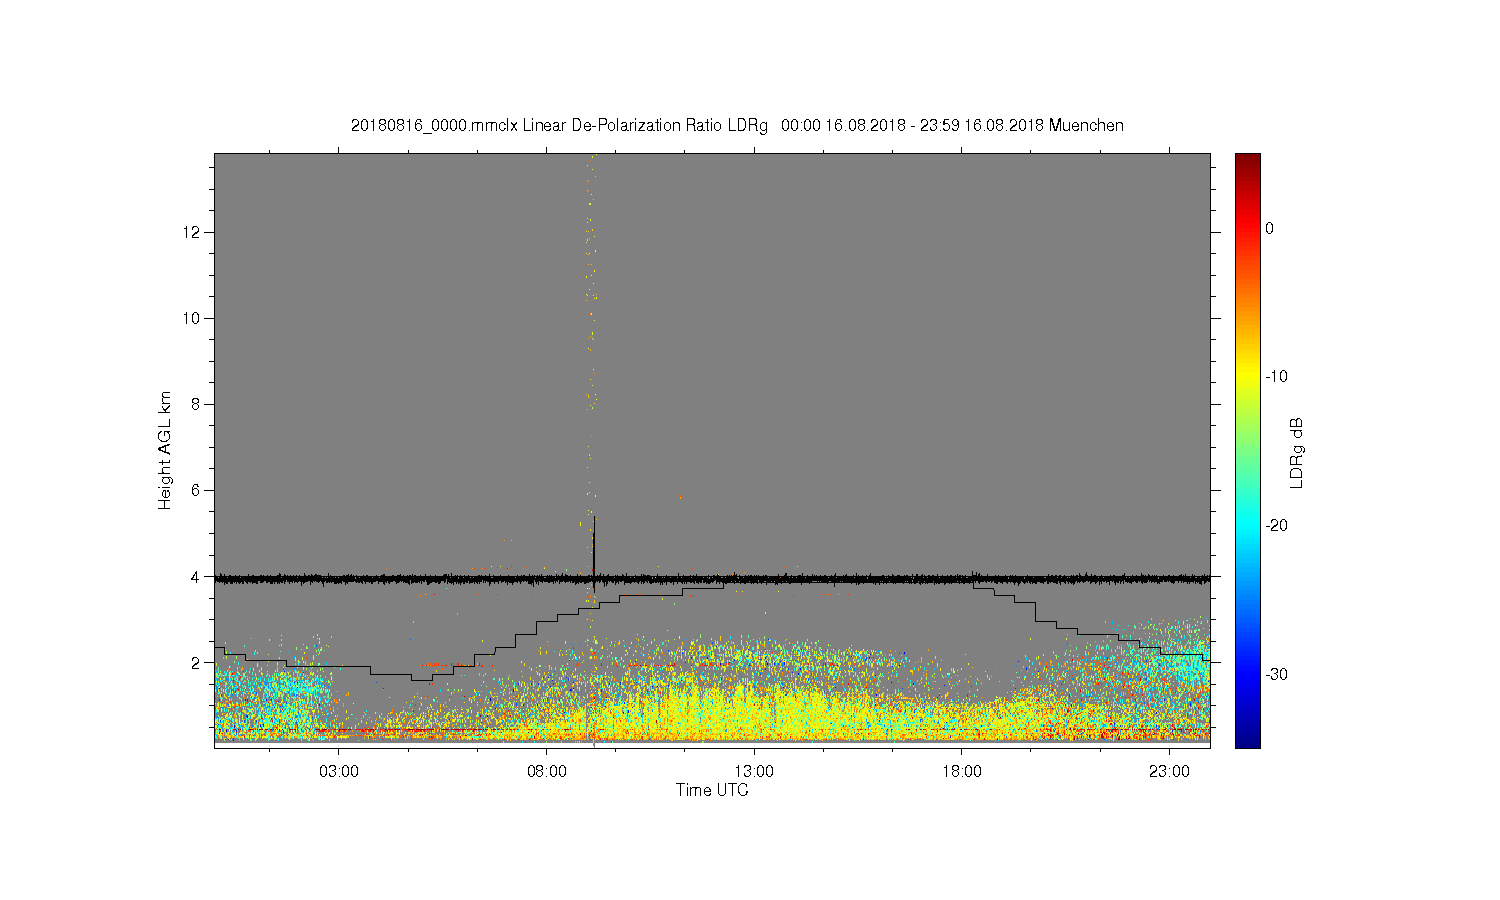Click the 'Height AGL km' axis label
The image size is (1500, 900).
pos(165,450)
